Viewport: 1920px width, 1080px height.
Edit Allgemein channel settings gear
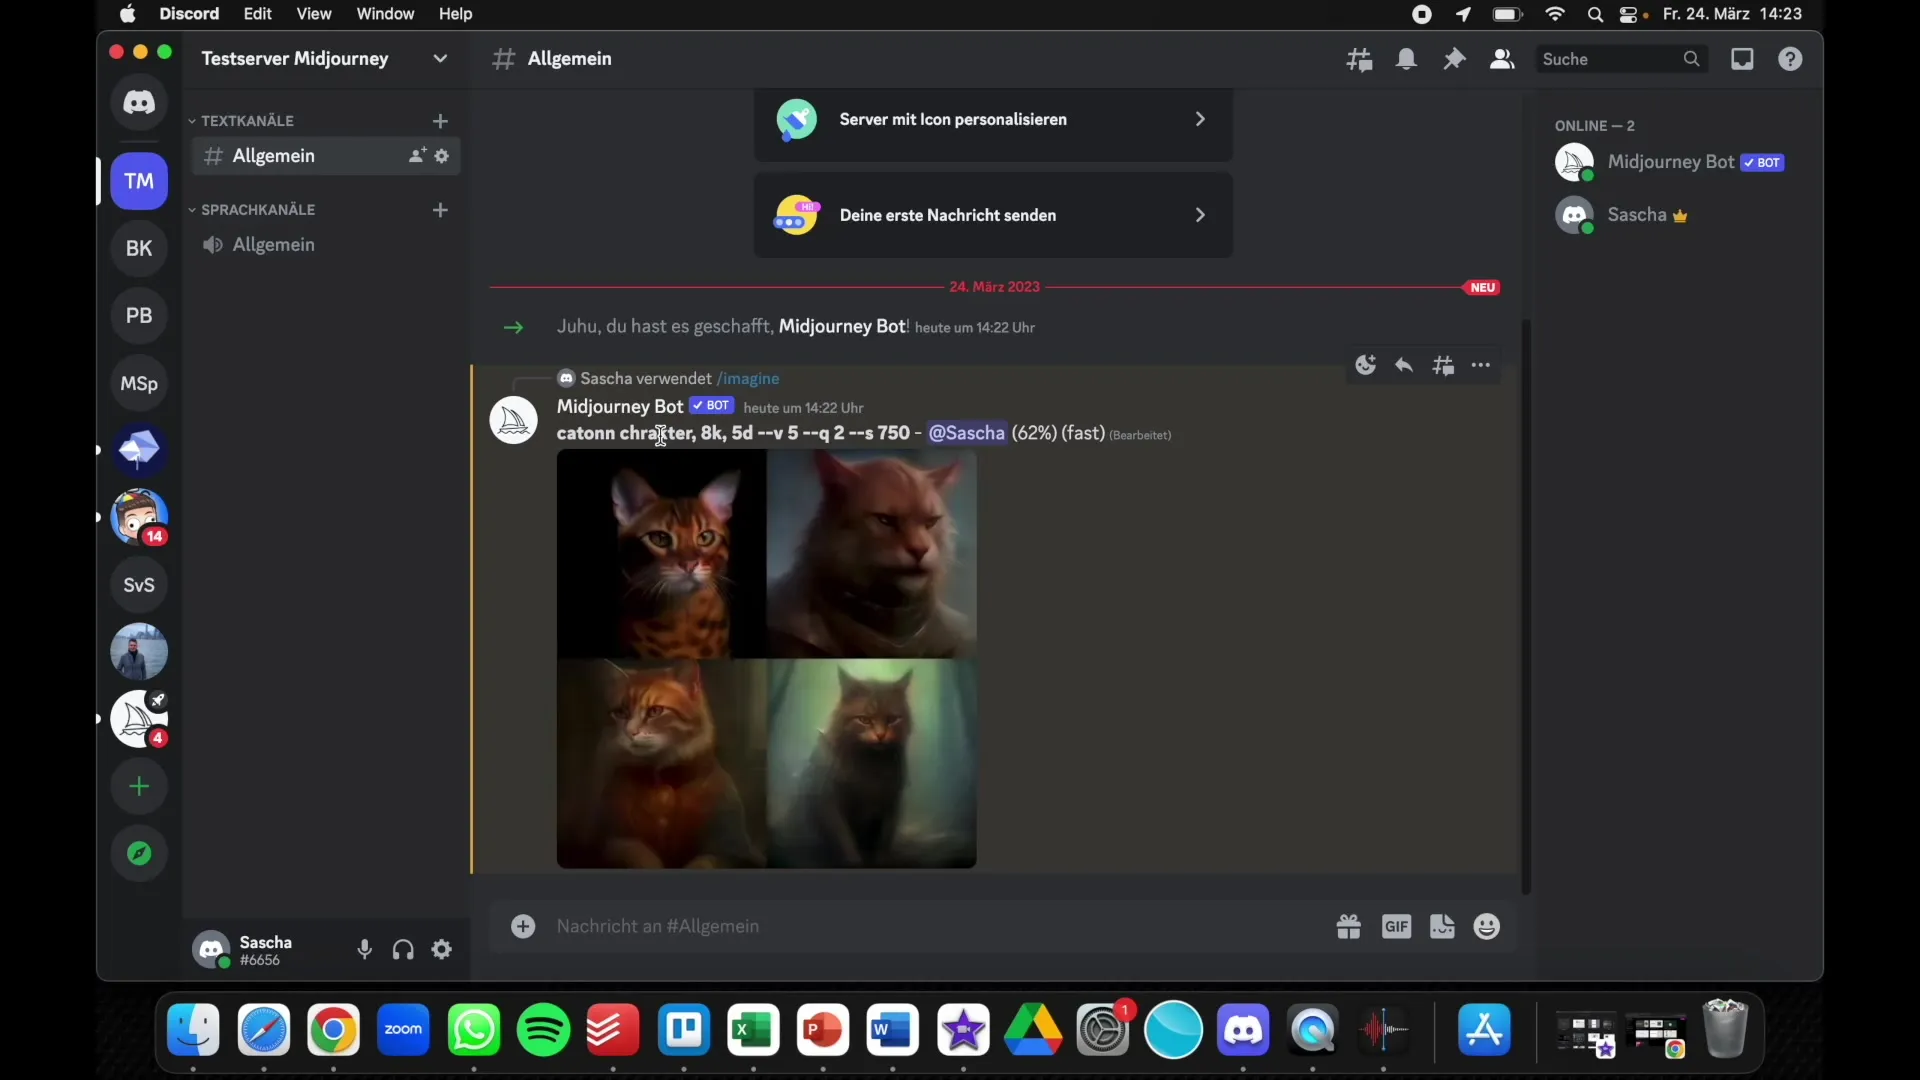[442, 156]
